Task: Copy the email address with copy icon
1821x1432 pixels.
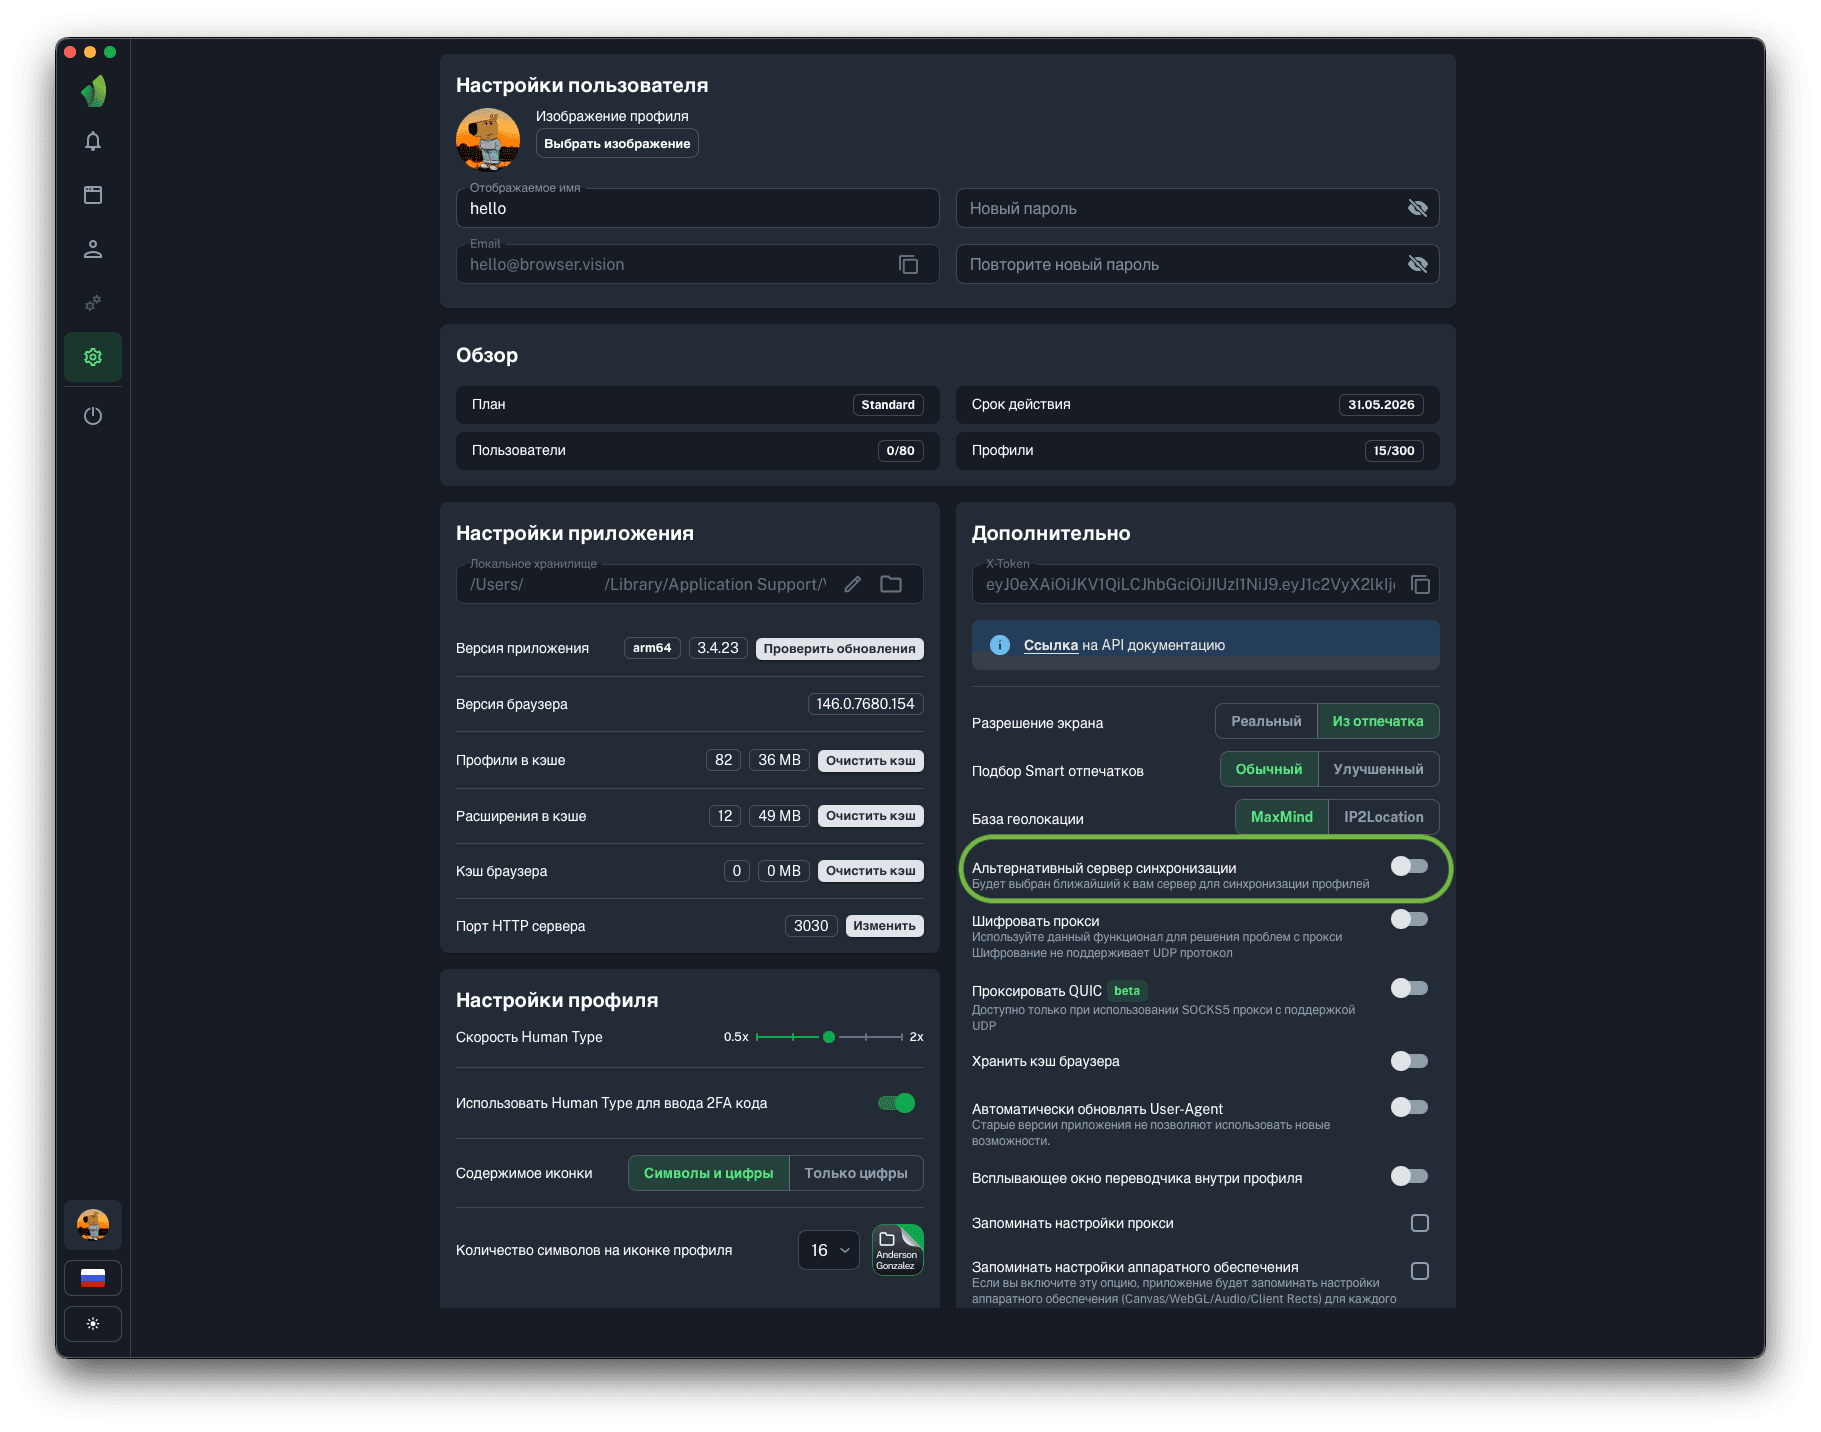Action: [908, 265]
